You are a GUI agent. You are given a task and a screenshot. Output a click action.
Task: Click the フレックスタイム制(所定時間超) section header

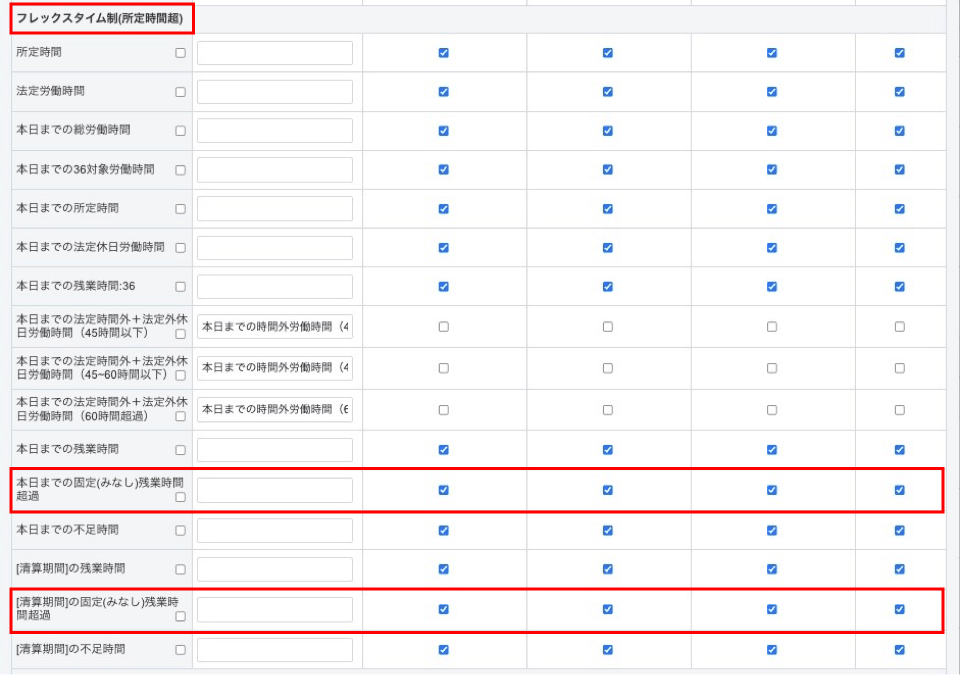point(100,18)
